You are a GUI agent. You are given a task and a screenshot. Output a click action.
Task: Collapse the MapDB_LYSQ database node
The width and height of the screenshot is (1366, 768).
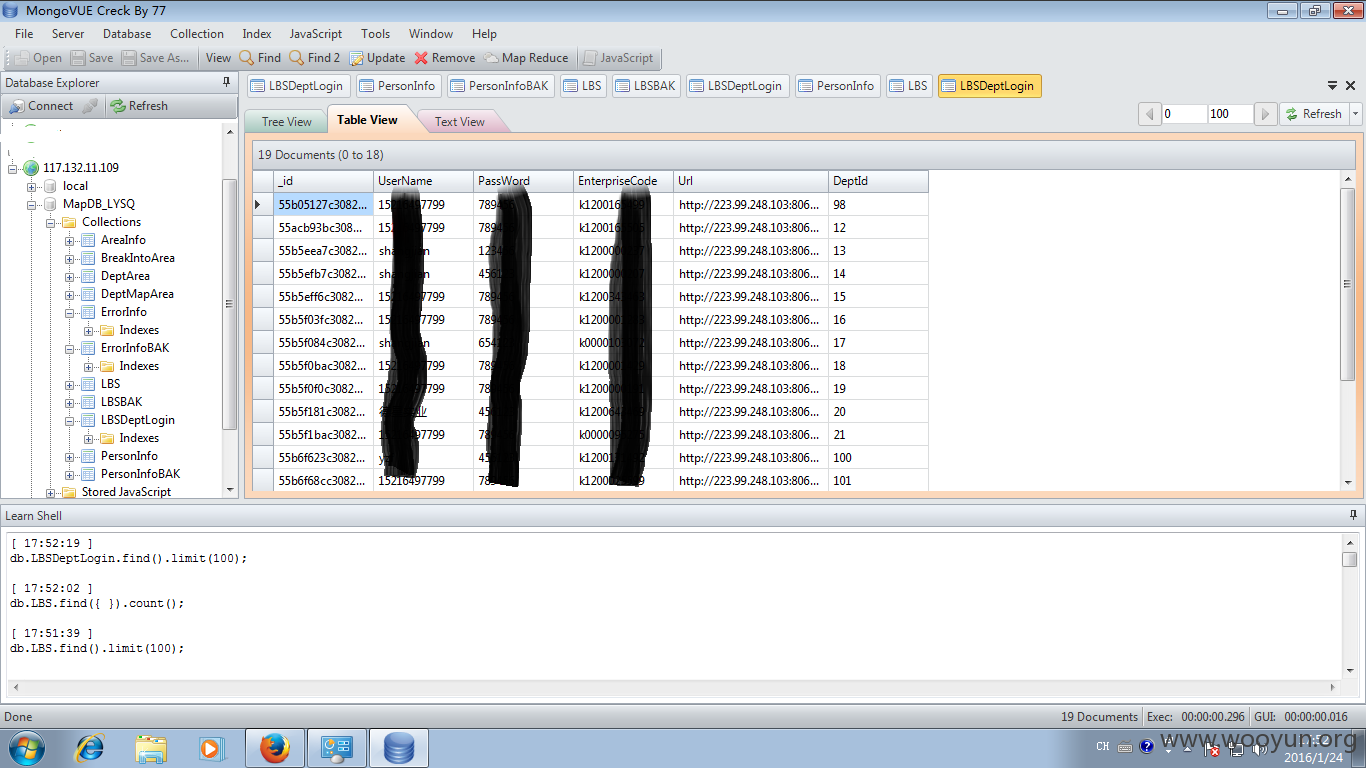[x=32, y=204]
